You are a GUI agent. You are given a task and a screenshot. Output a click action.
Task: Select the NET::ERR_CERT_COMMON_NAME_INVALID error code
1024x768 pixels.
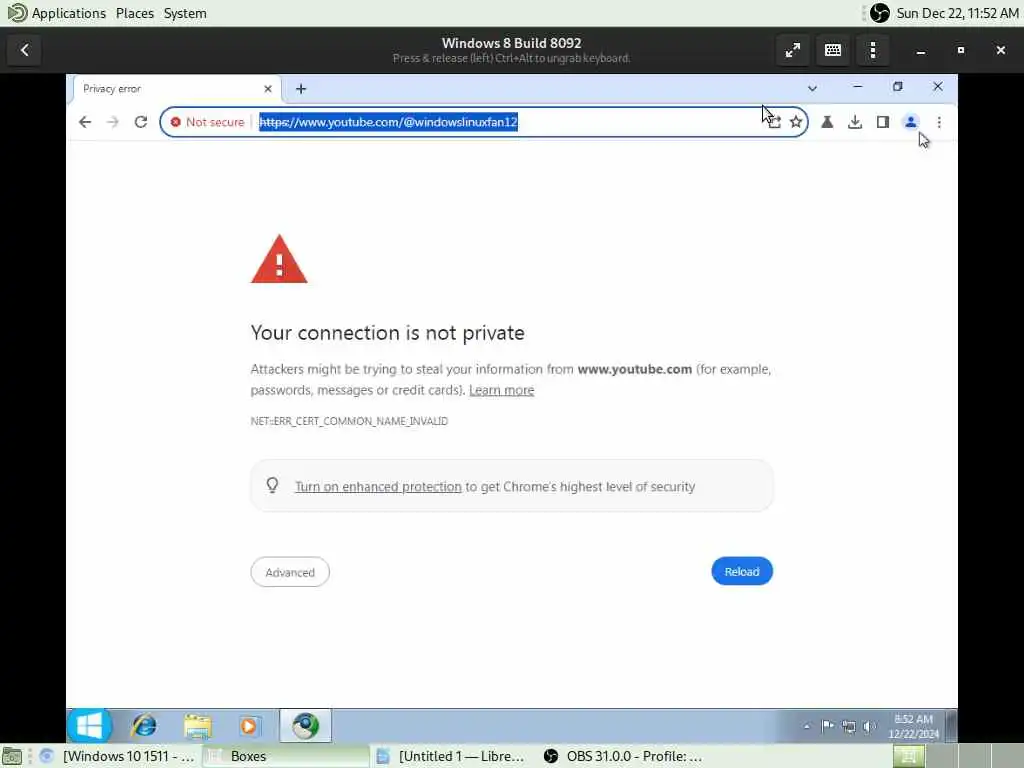pyautogui.click(x=349, y=421)
